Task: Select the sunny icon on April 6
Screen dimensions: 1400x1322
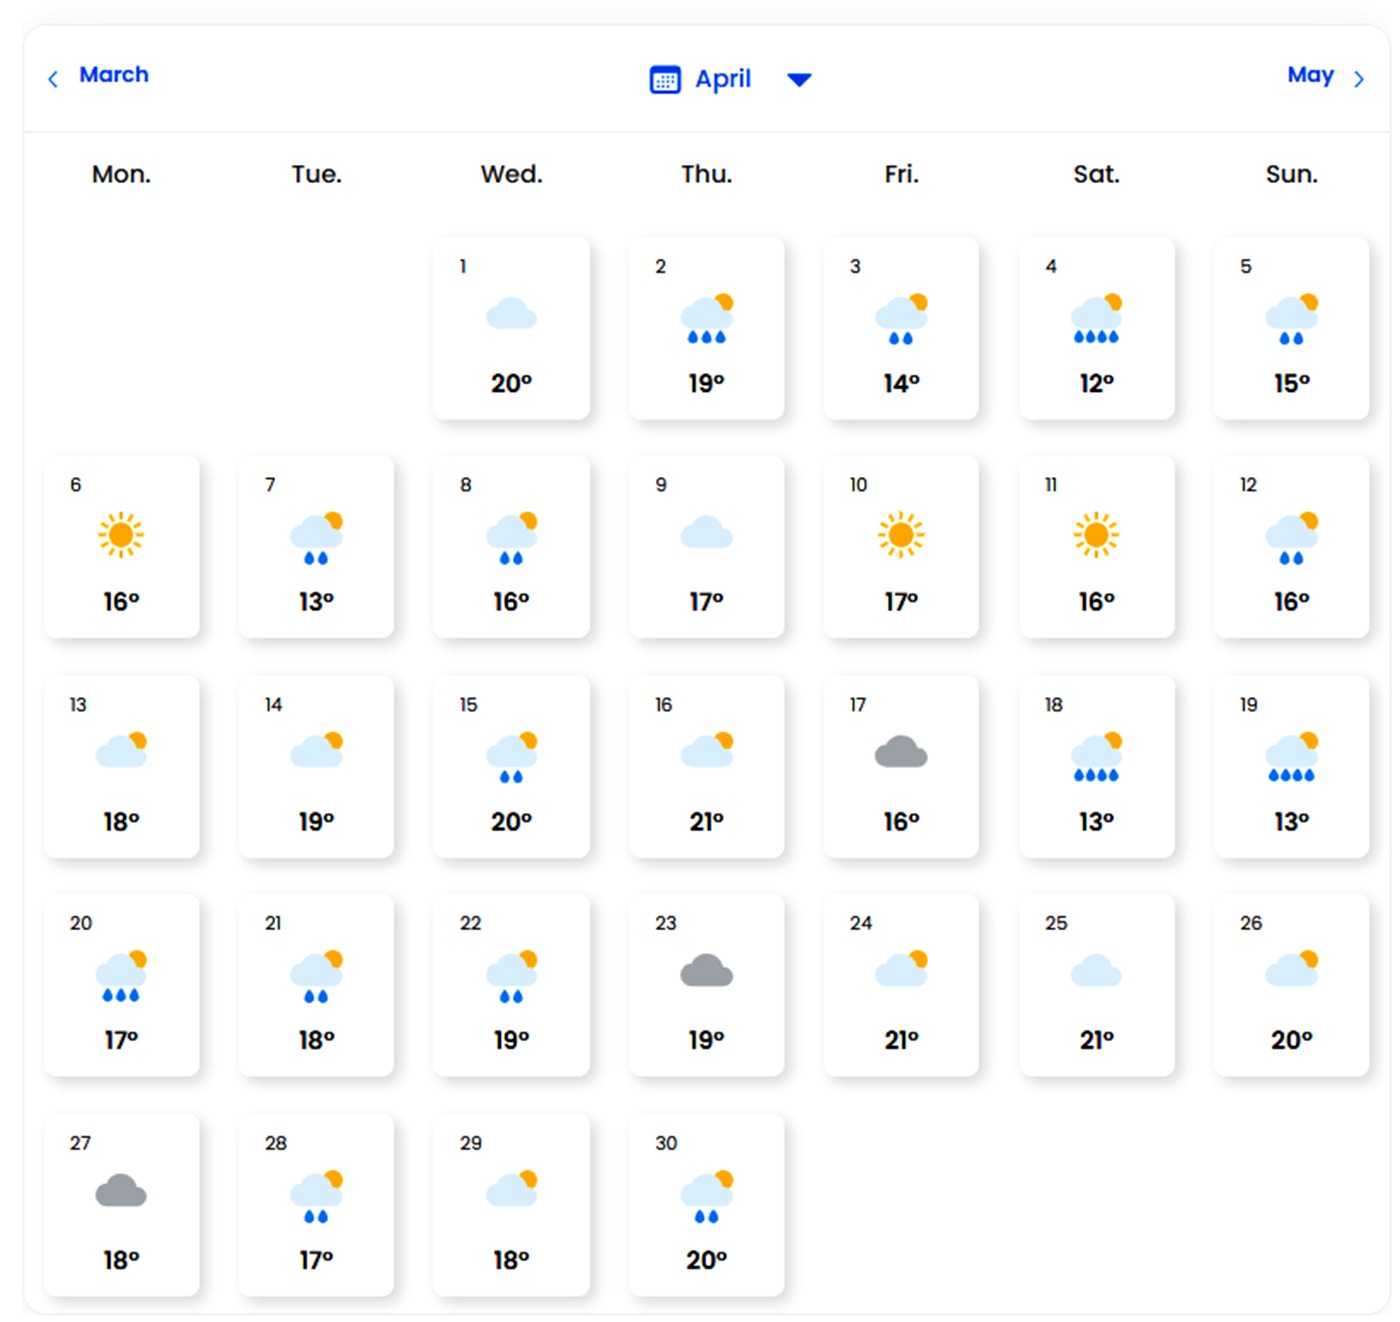Action: click(x=121, y=535)
